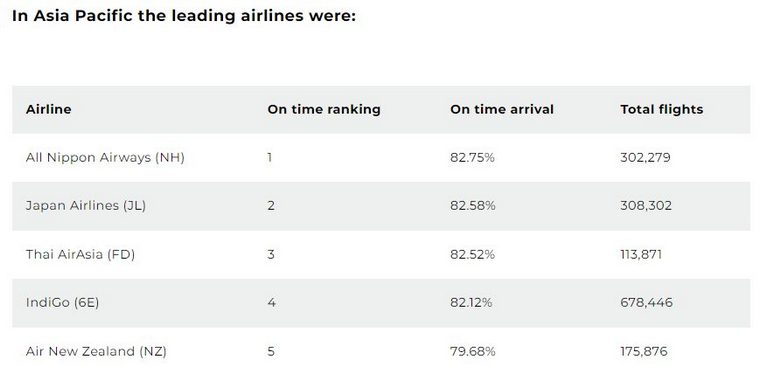This screenshot has width=760, height=374.
Task: Click the 82.75% on time arrival value
Action: [472, 157]
